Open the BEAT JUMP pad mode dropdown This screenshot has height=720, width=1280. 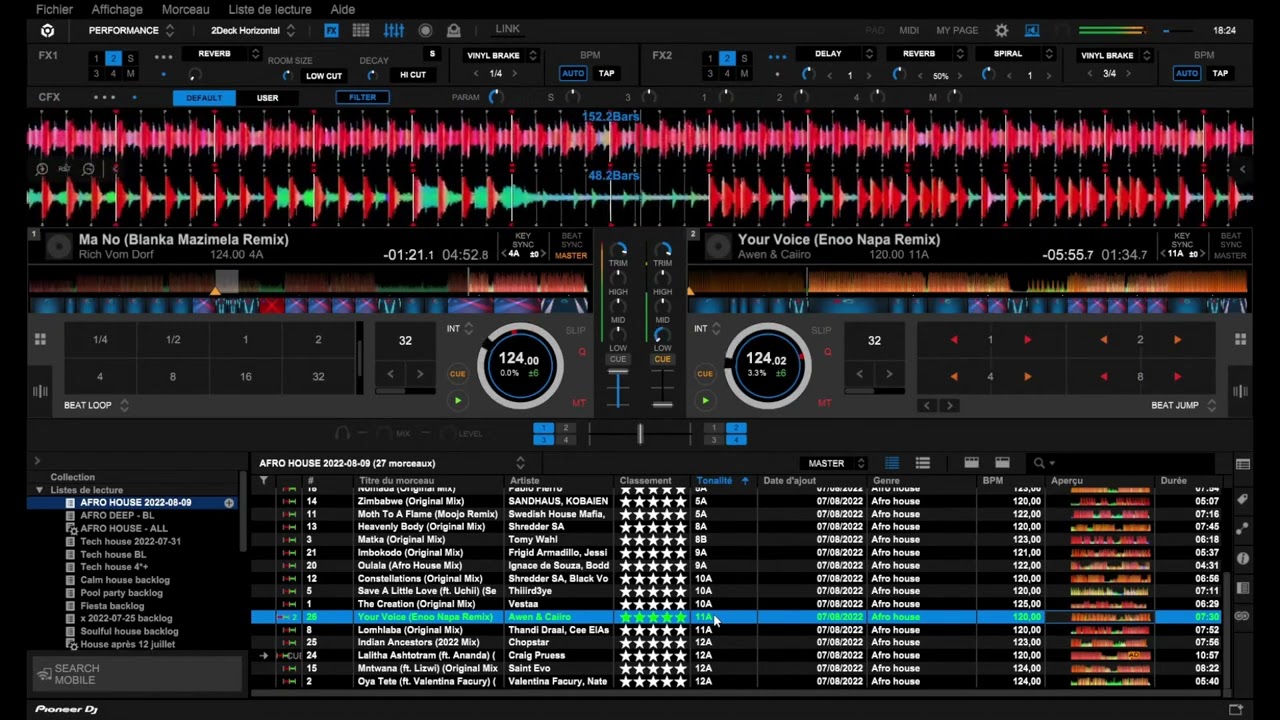click(x=1183, y=405)
